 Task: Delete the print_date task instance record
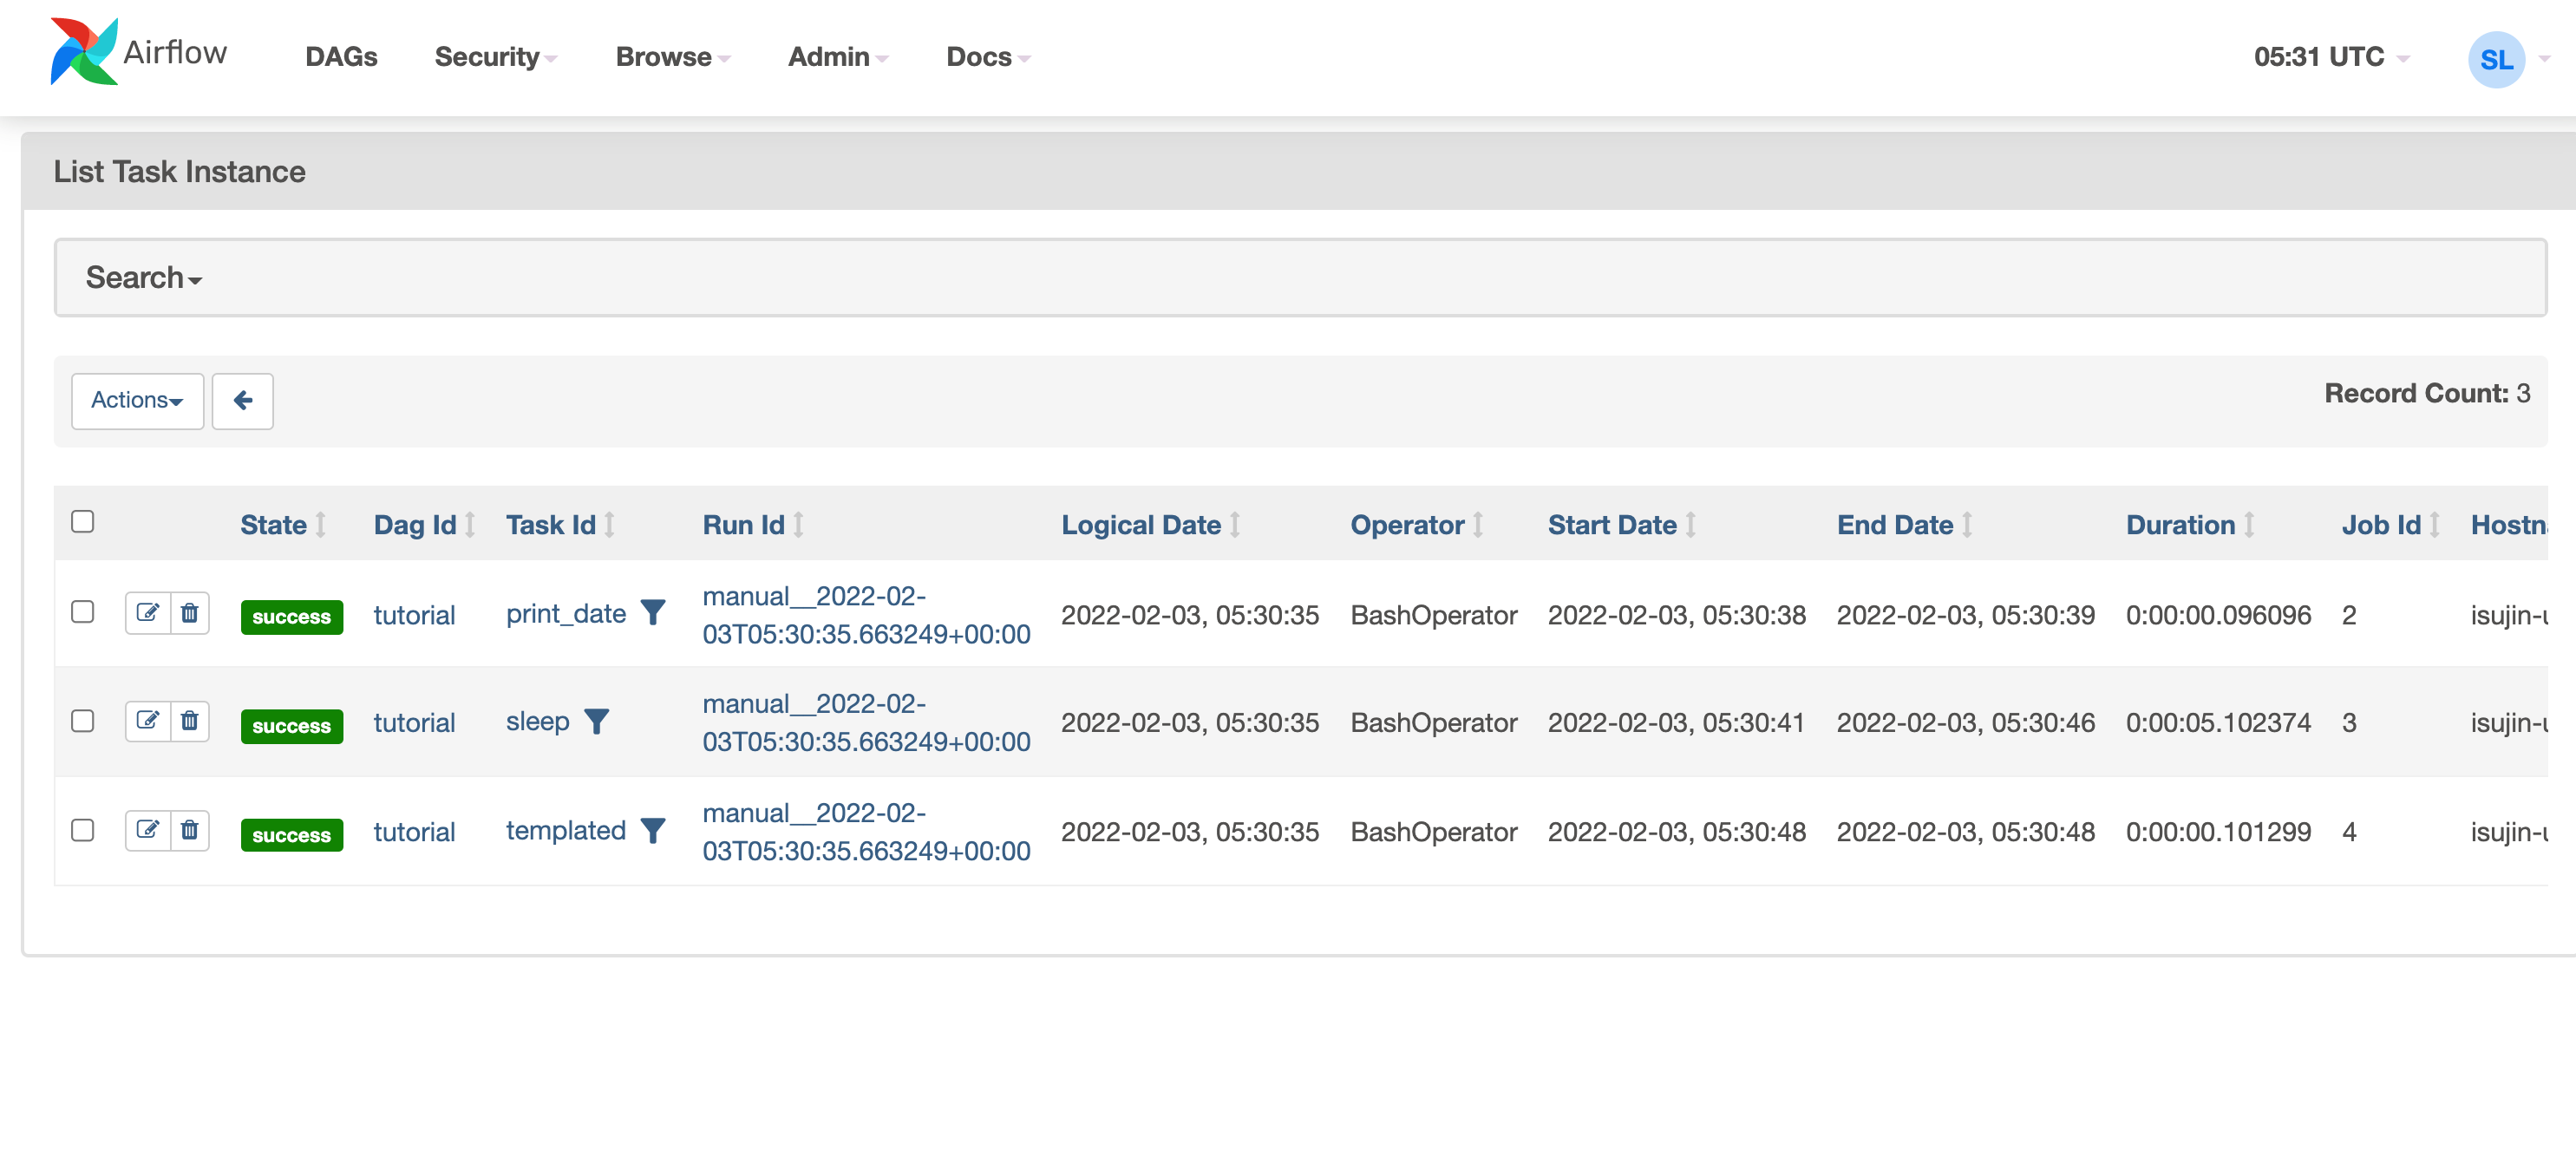click(189, 613)
